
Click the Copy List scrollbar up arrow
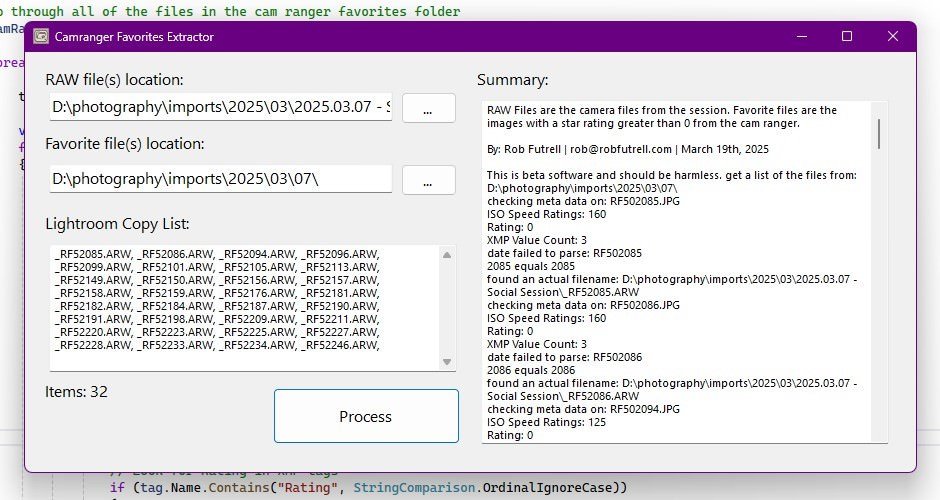click(447, 254)
